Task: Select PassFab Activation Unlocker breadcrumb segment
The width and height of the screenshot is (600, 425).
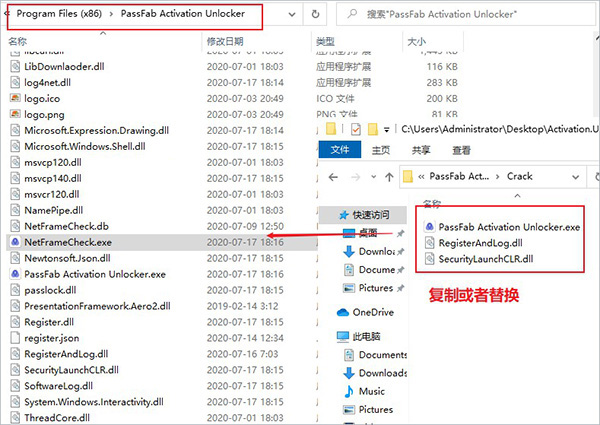Action: pos(183,13)
